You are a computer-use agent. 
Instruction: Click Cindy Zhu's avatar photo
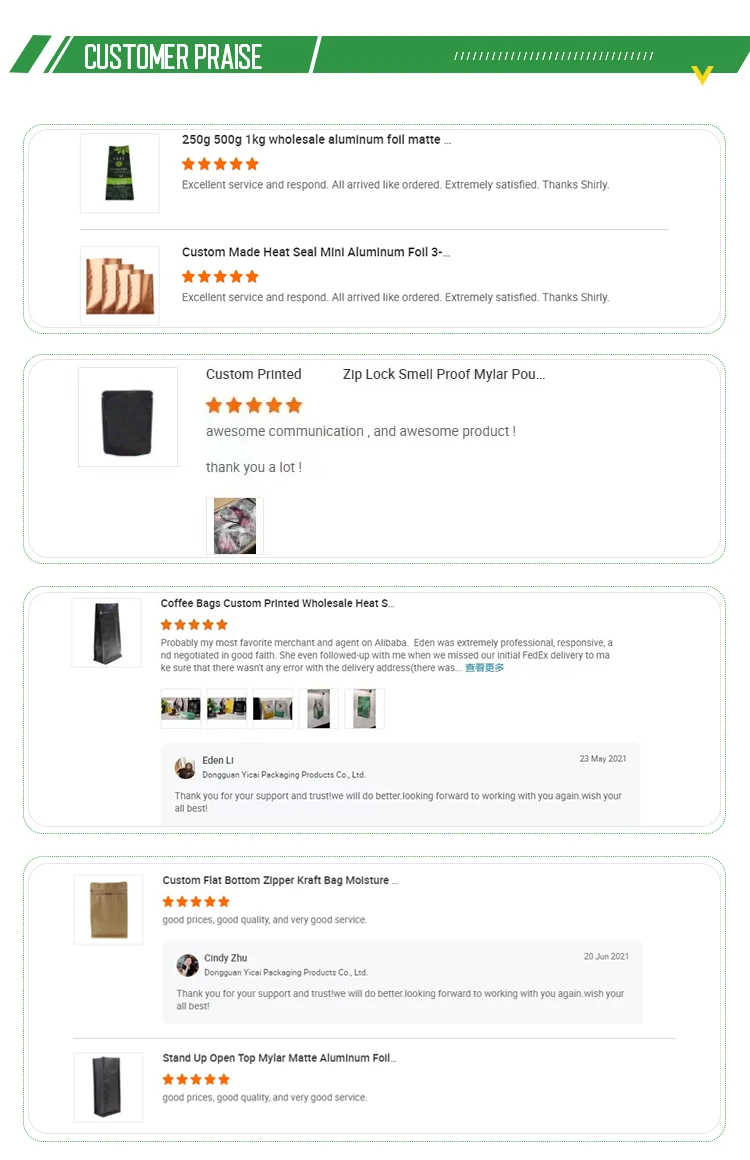(x=187, y=965)
